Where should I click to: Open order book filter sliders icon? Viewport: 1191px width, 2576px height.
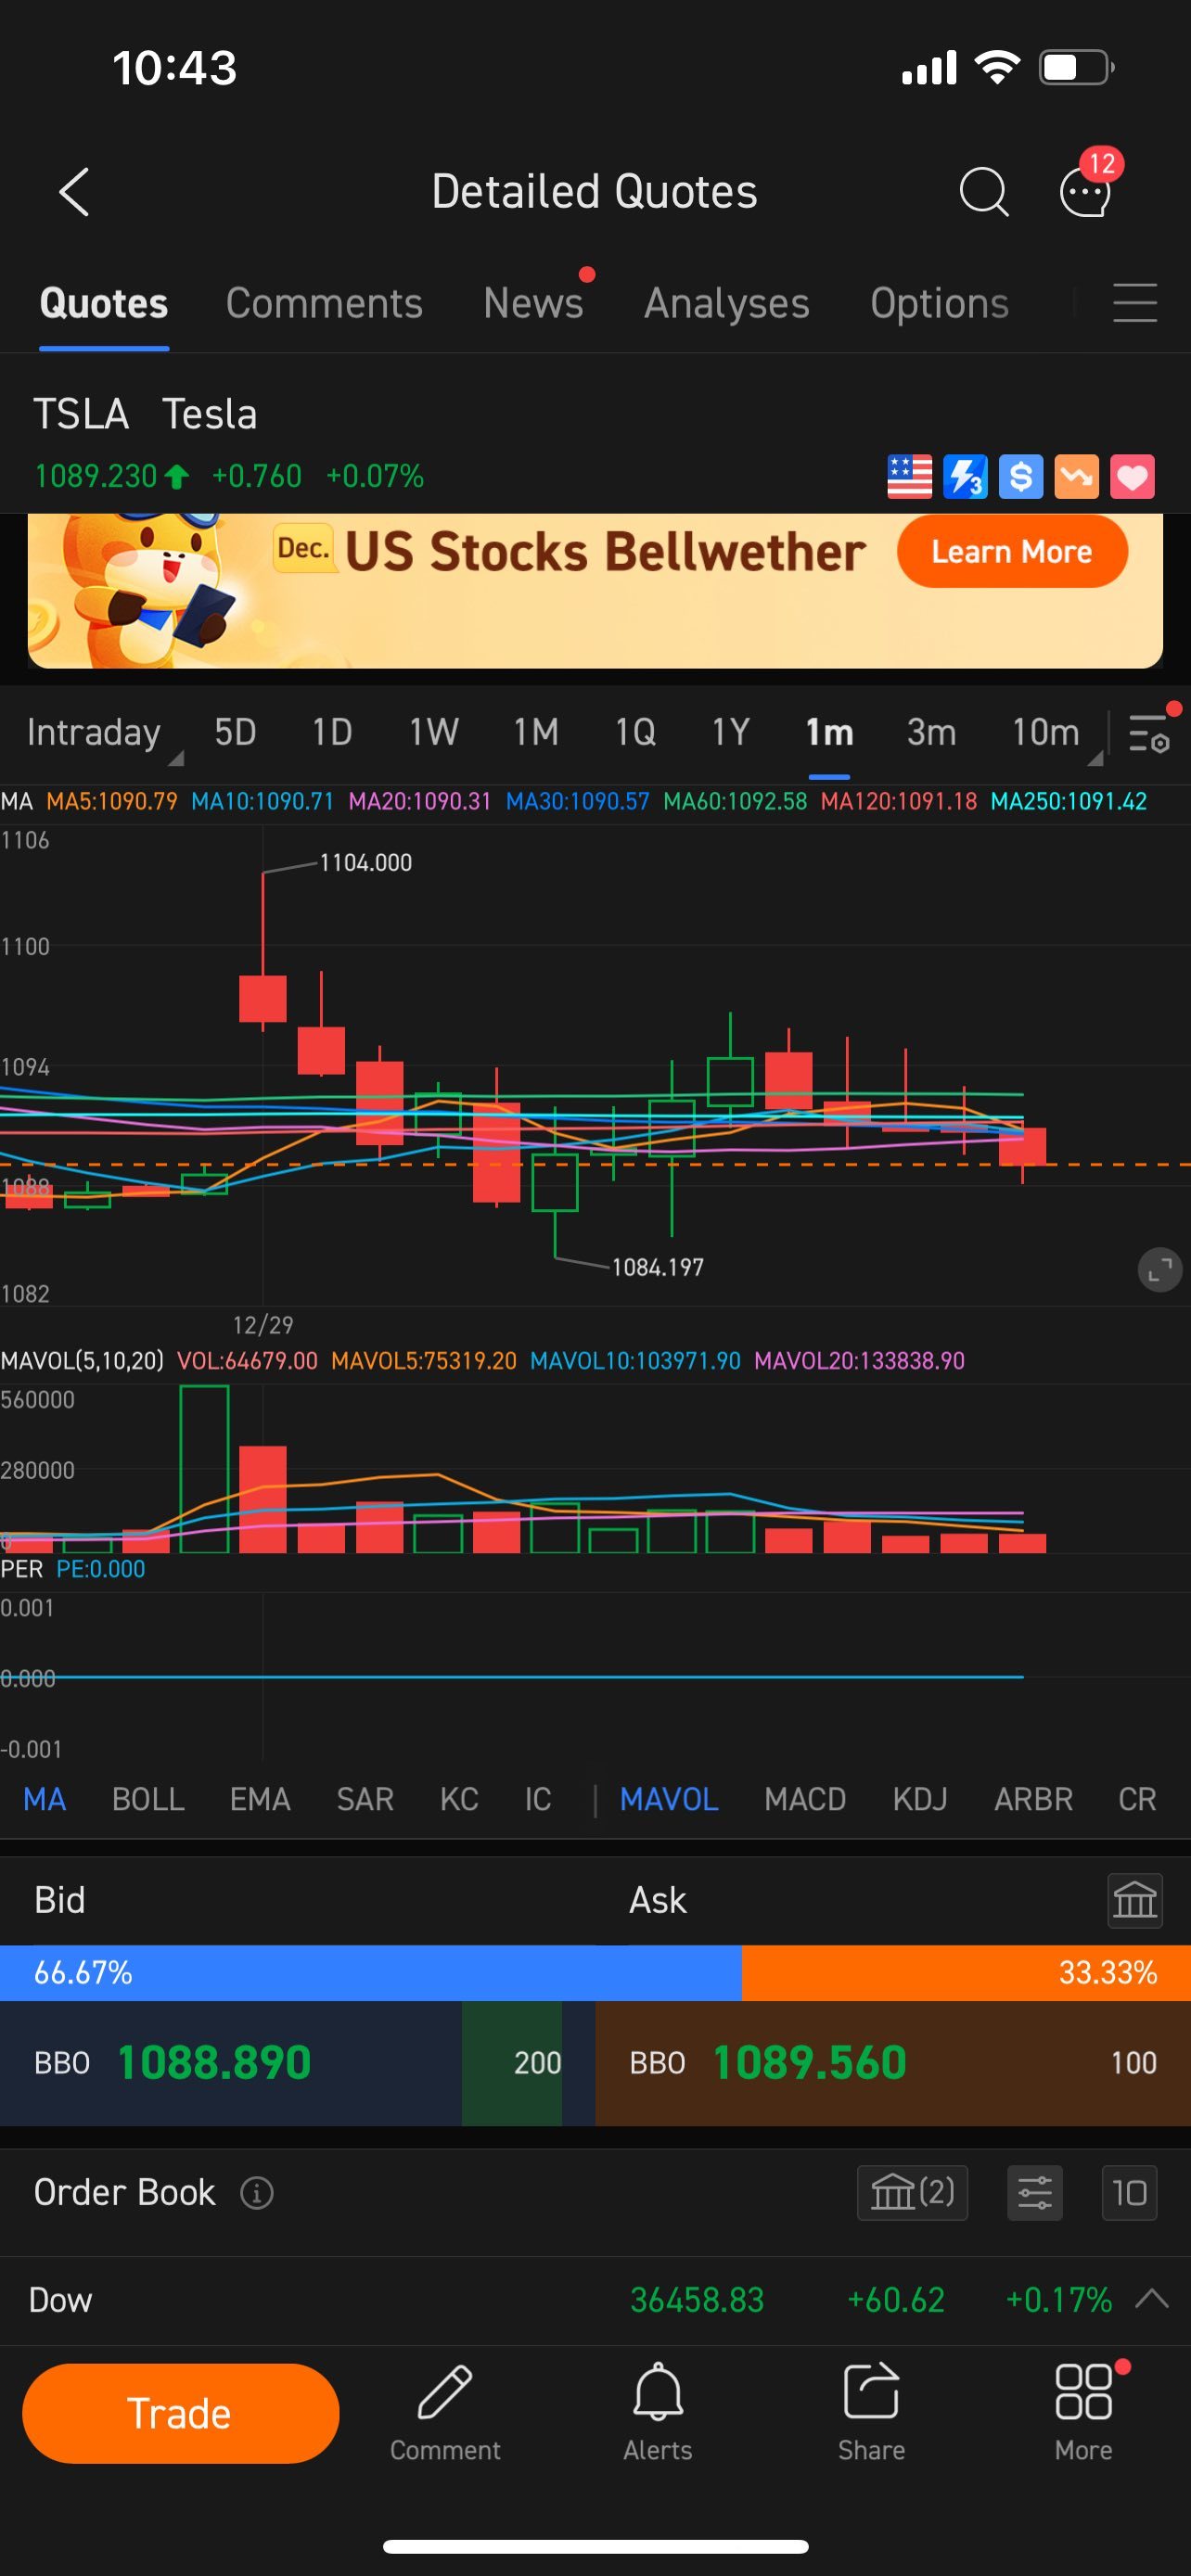1035,2192
